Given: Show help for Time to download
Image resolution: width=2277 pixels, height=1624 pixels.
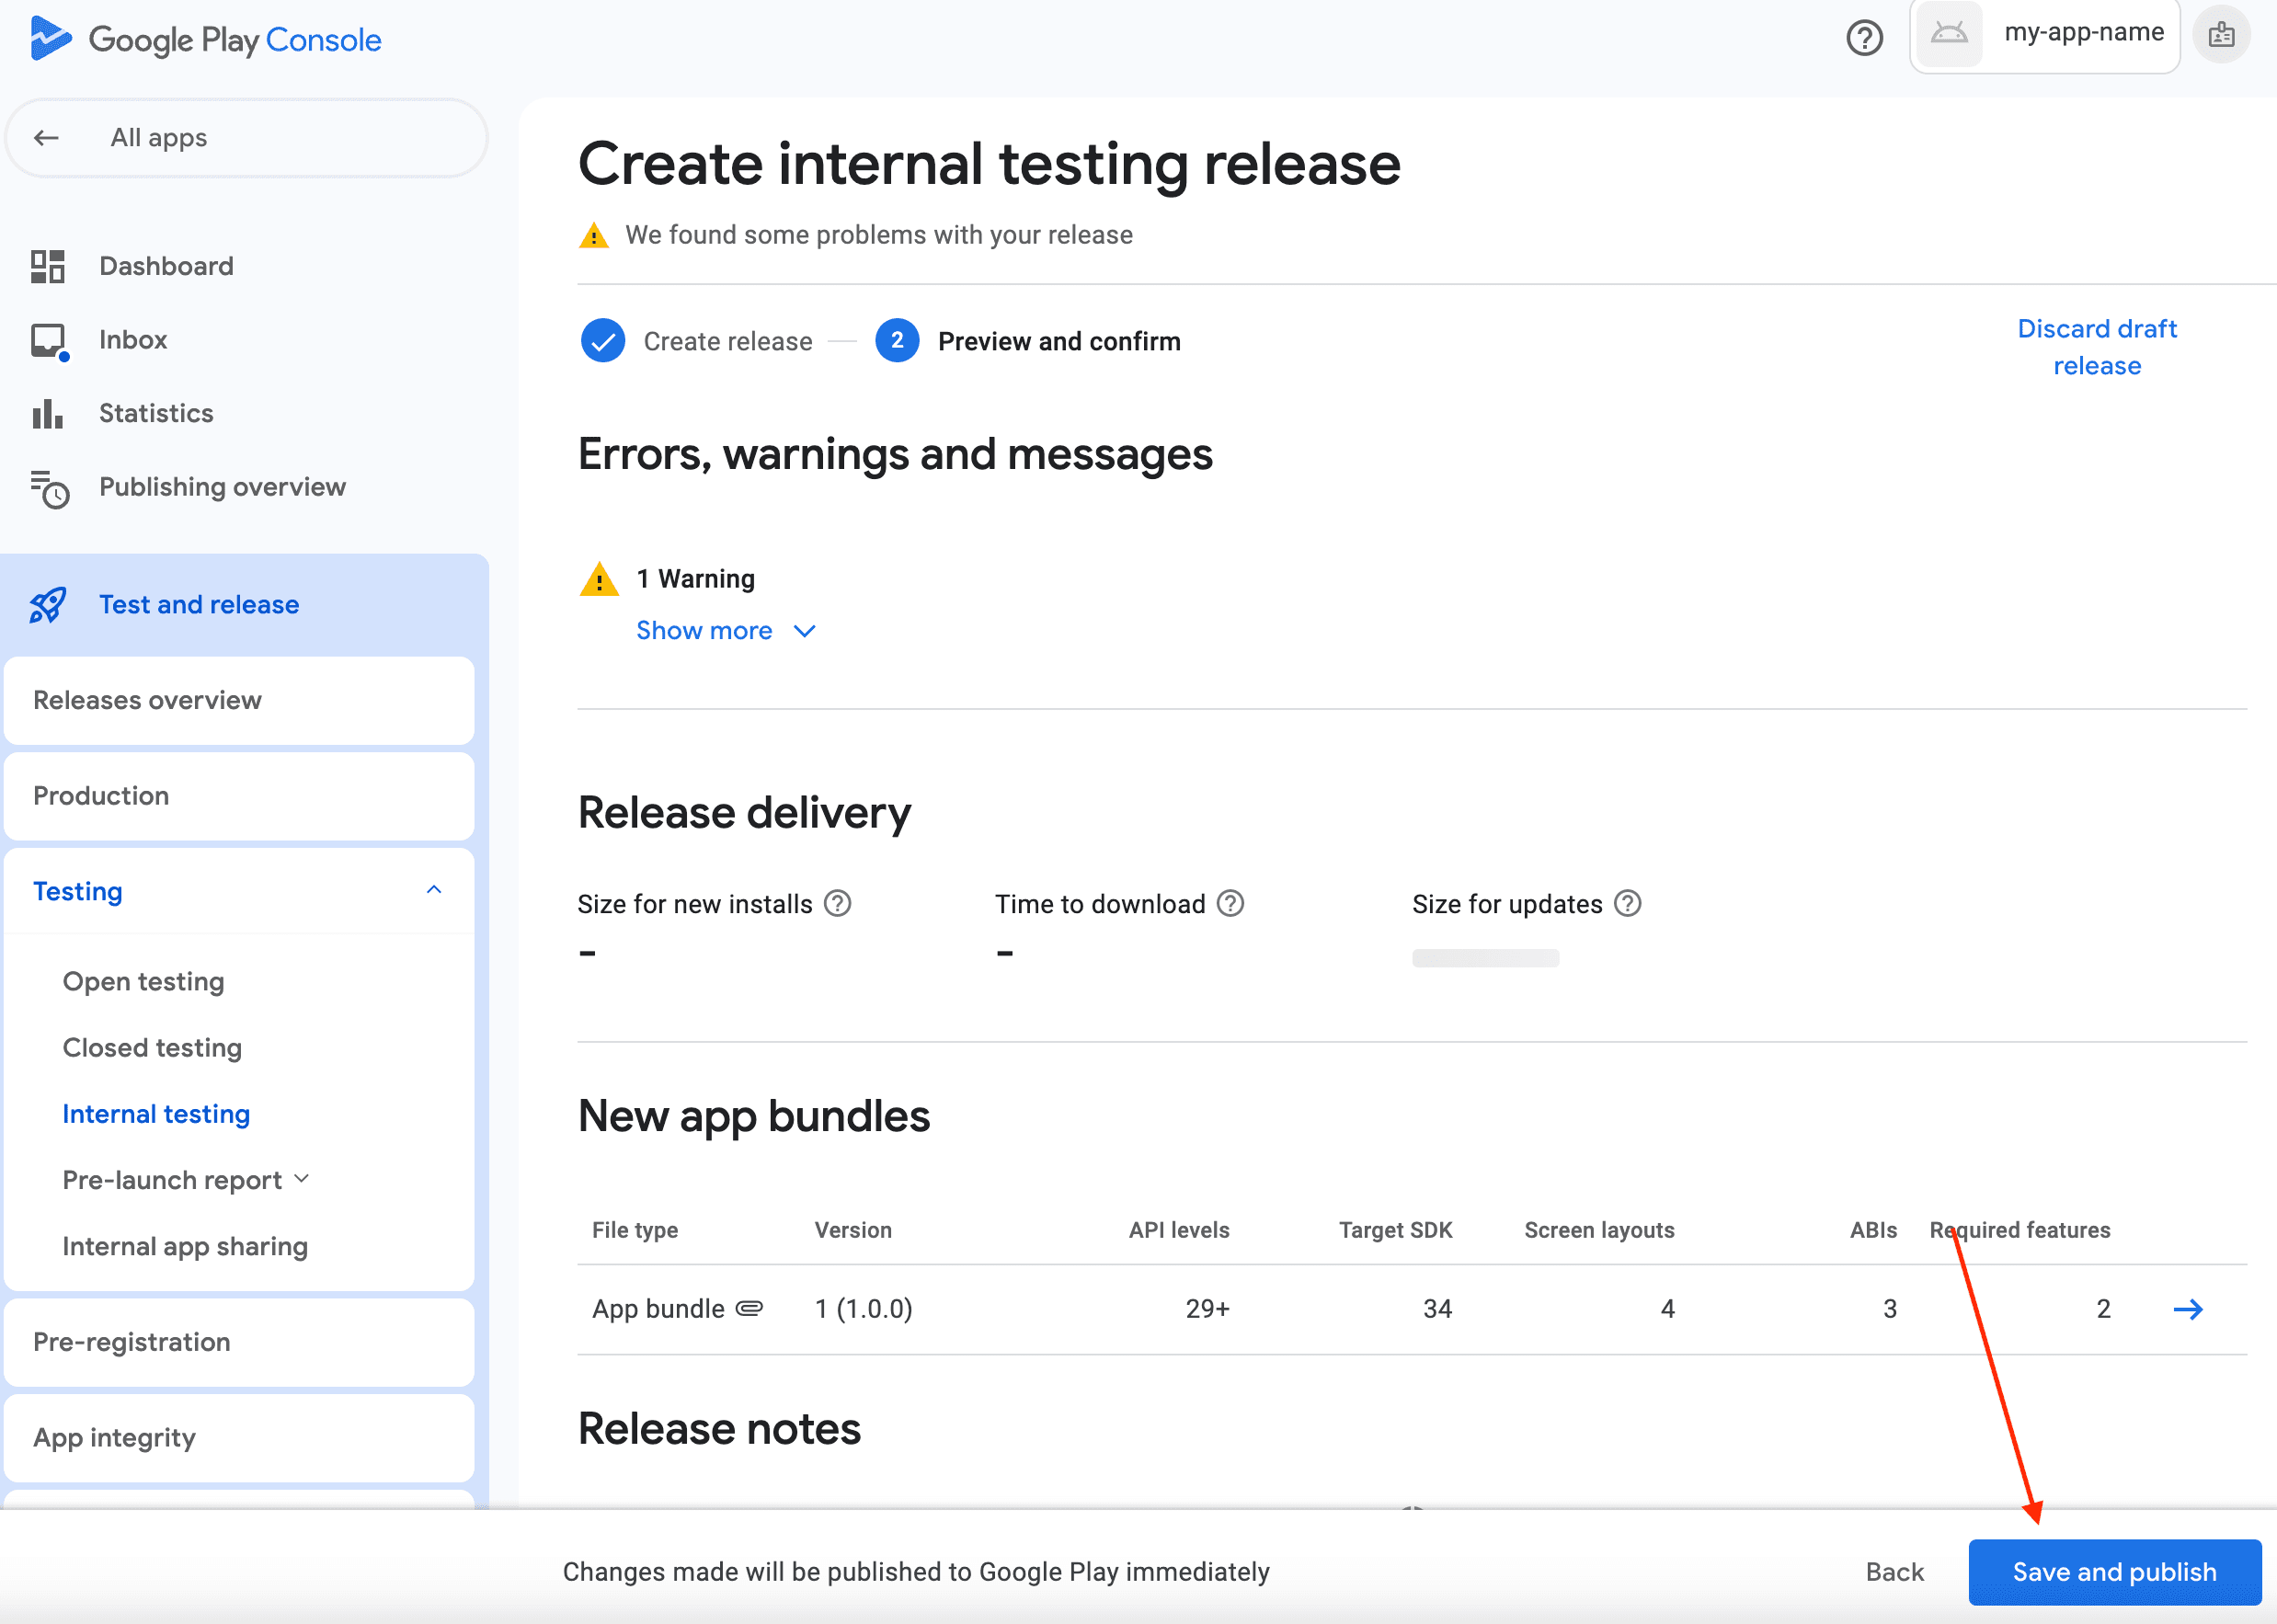Looking at the screenshot, I should coord(1230,904).
